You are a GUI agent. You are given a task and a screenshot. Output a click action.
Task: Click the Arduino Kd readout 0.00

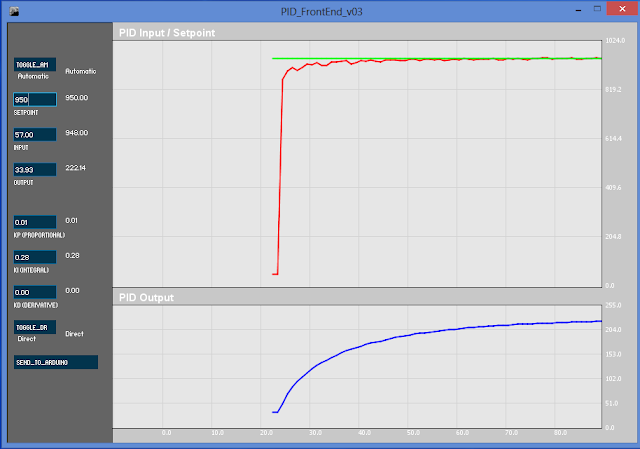72,291
